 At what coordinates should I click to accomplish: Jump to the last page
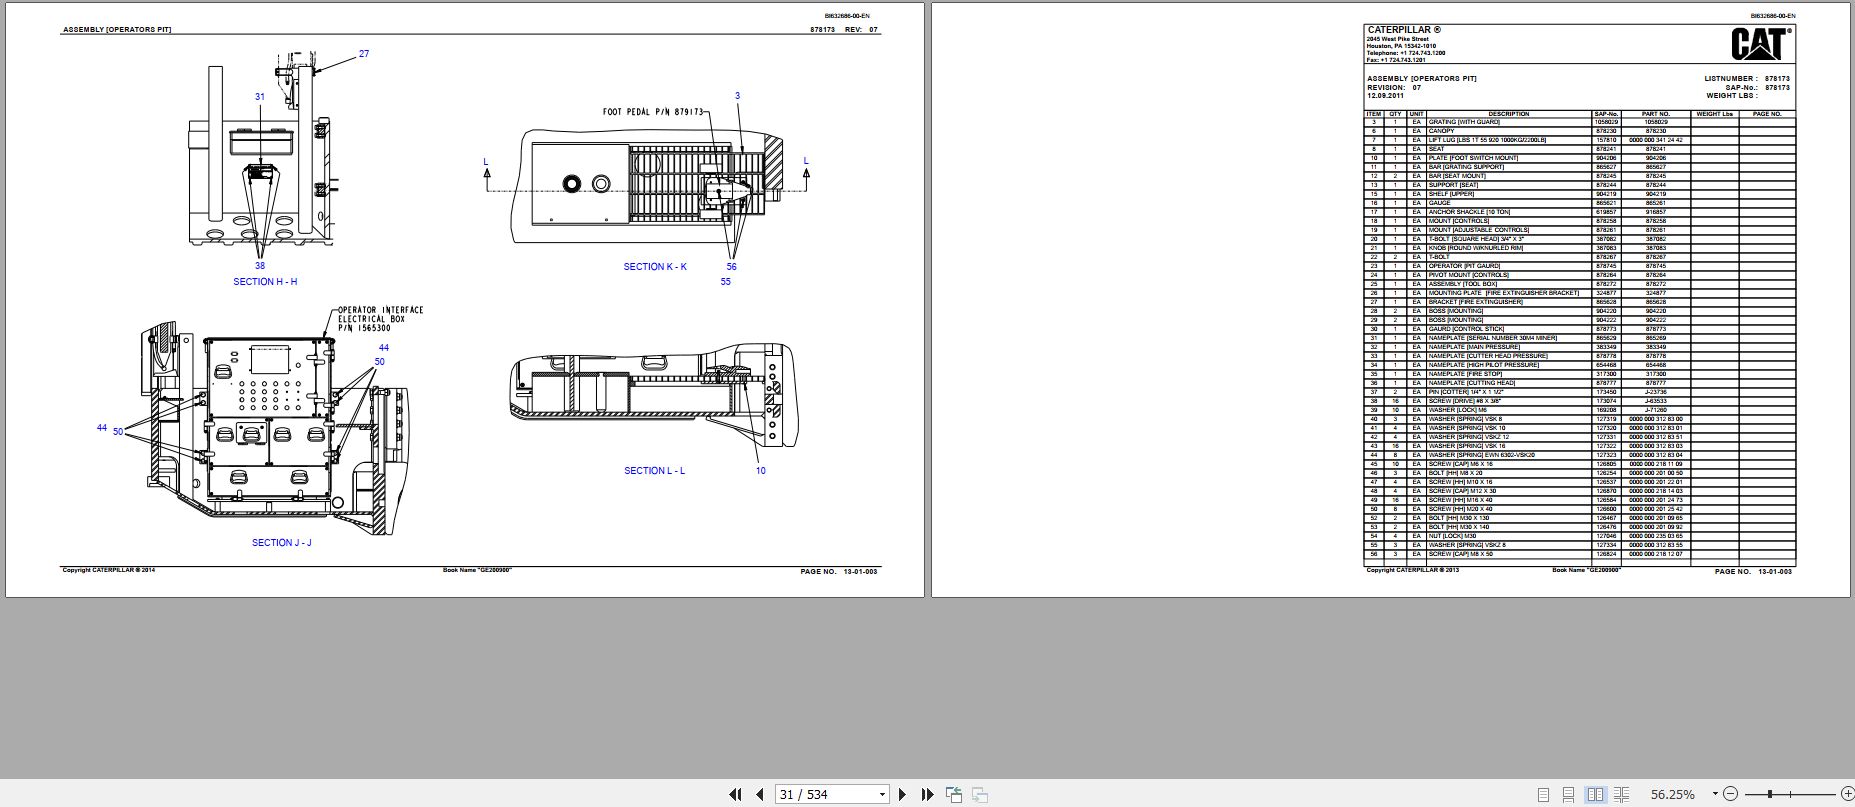click(x=927, y=794)
